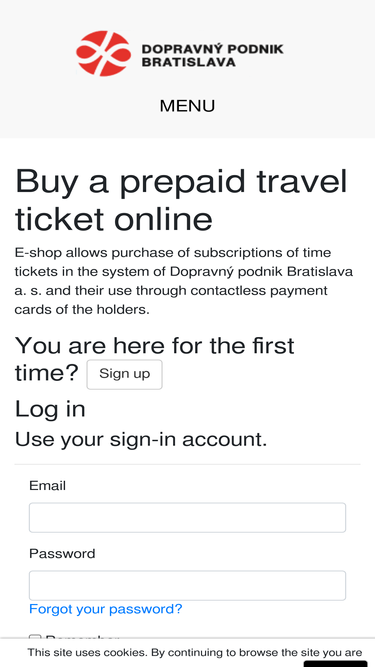Click the DOPRAVNÝ PODNIK BRATISLAVA logo text
The image size is (375, 667).
212,55
